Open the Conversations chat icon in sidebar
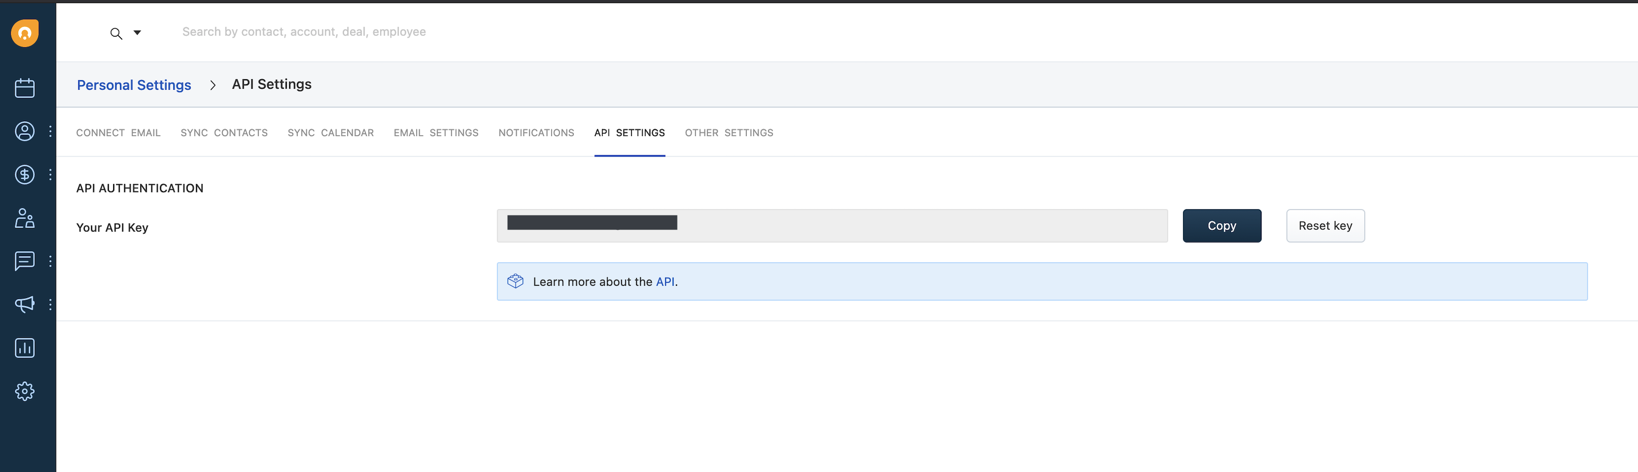This screenshot has width=1638, height=472. (x=25, y=261)
